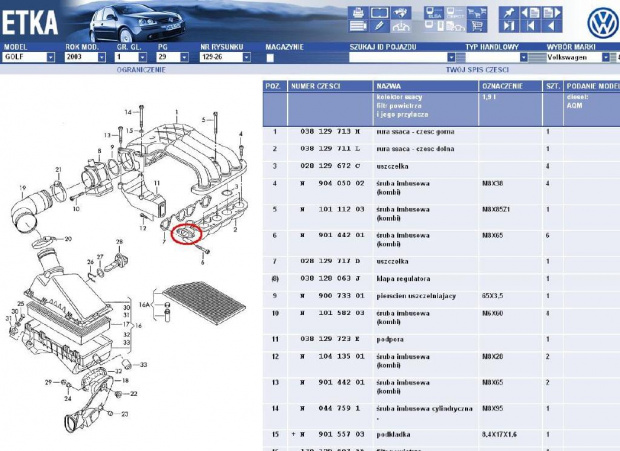Click the multiple shopping carts icon
Viewport: 620px width, 451px height.
pos(477,13)
